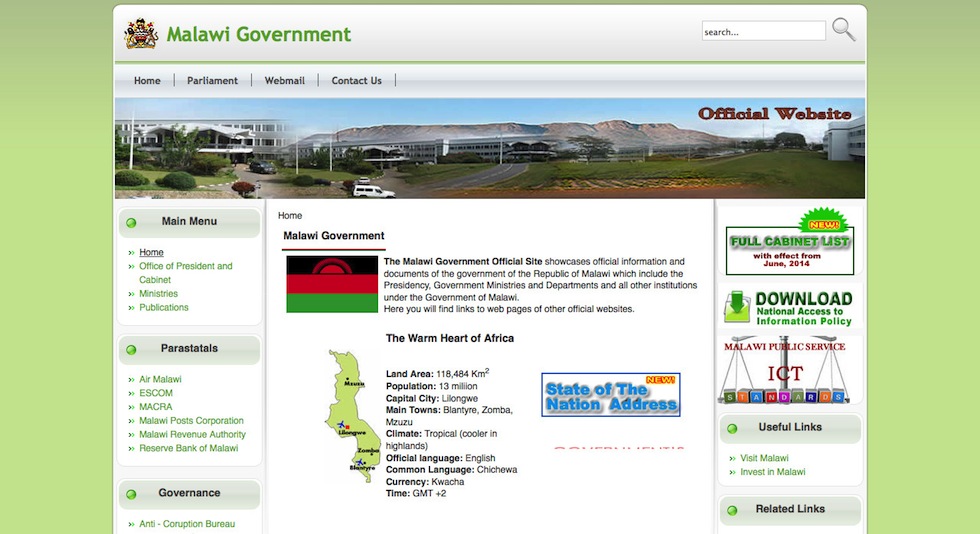The height and width of the screenshot is (534, 980).
Task: Click The Warm Heart of Africa heading
Action: [450, 338]
